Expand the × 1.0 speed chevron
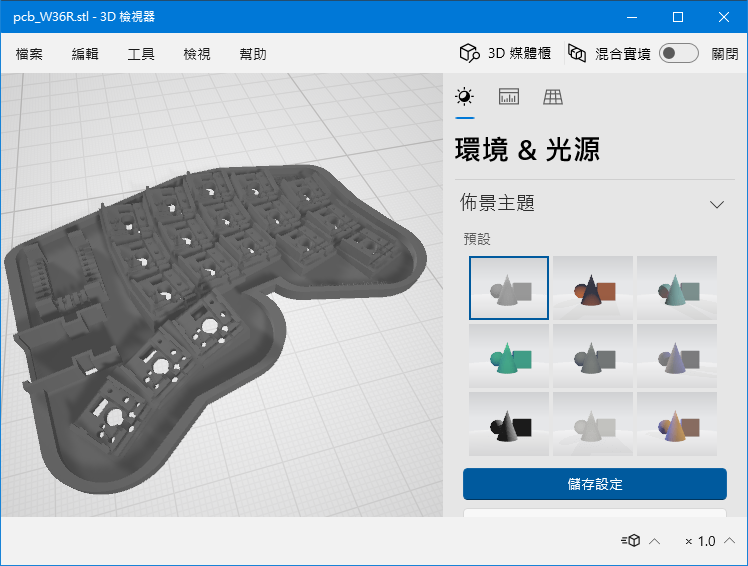Viewport: 748px width, 566px height. pos(729,541)
